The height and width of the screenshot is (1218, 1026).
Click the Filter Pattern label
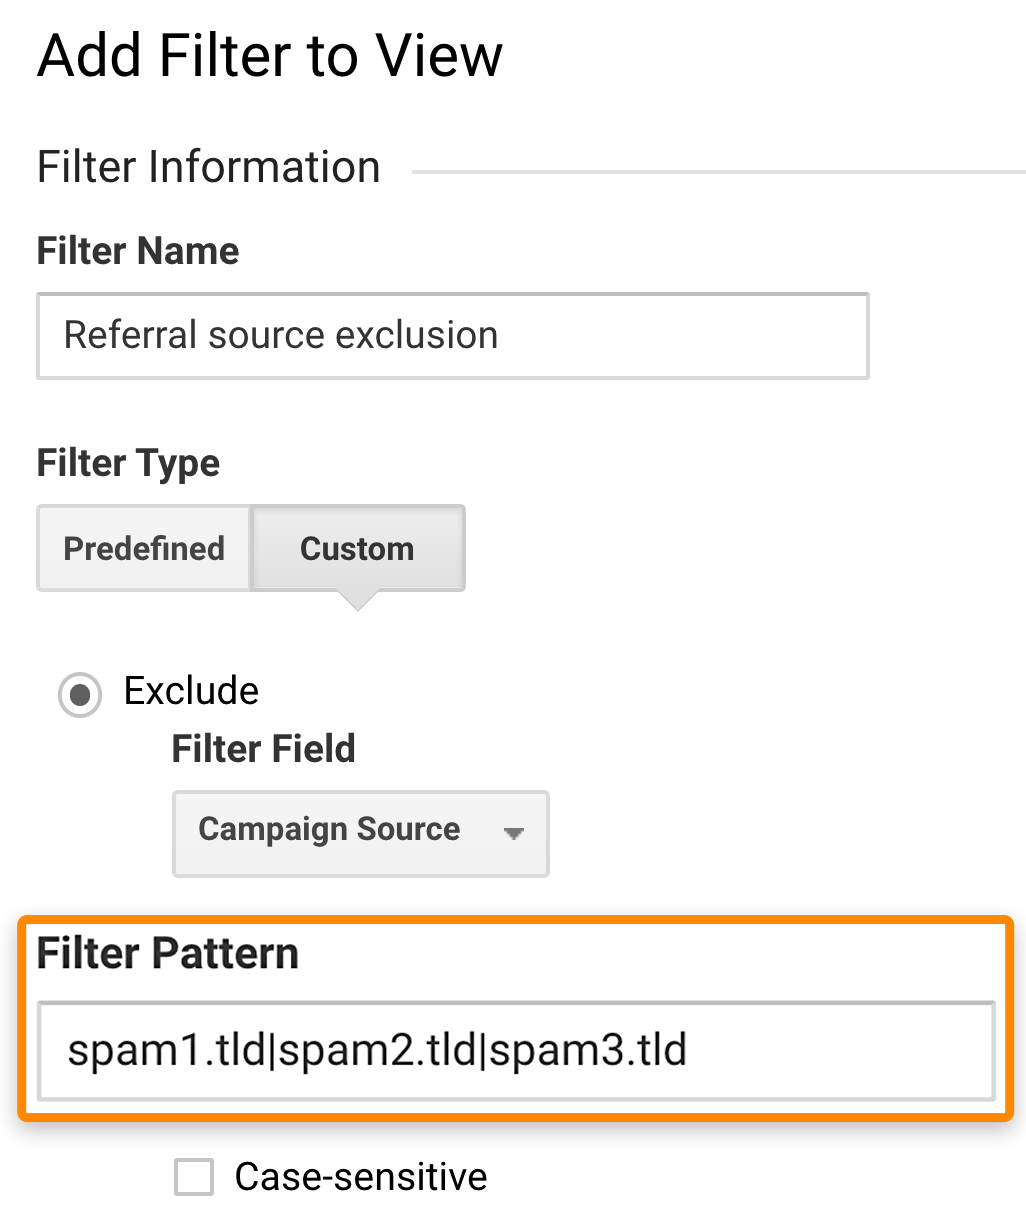point(166,953)
